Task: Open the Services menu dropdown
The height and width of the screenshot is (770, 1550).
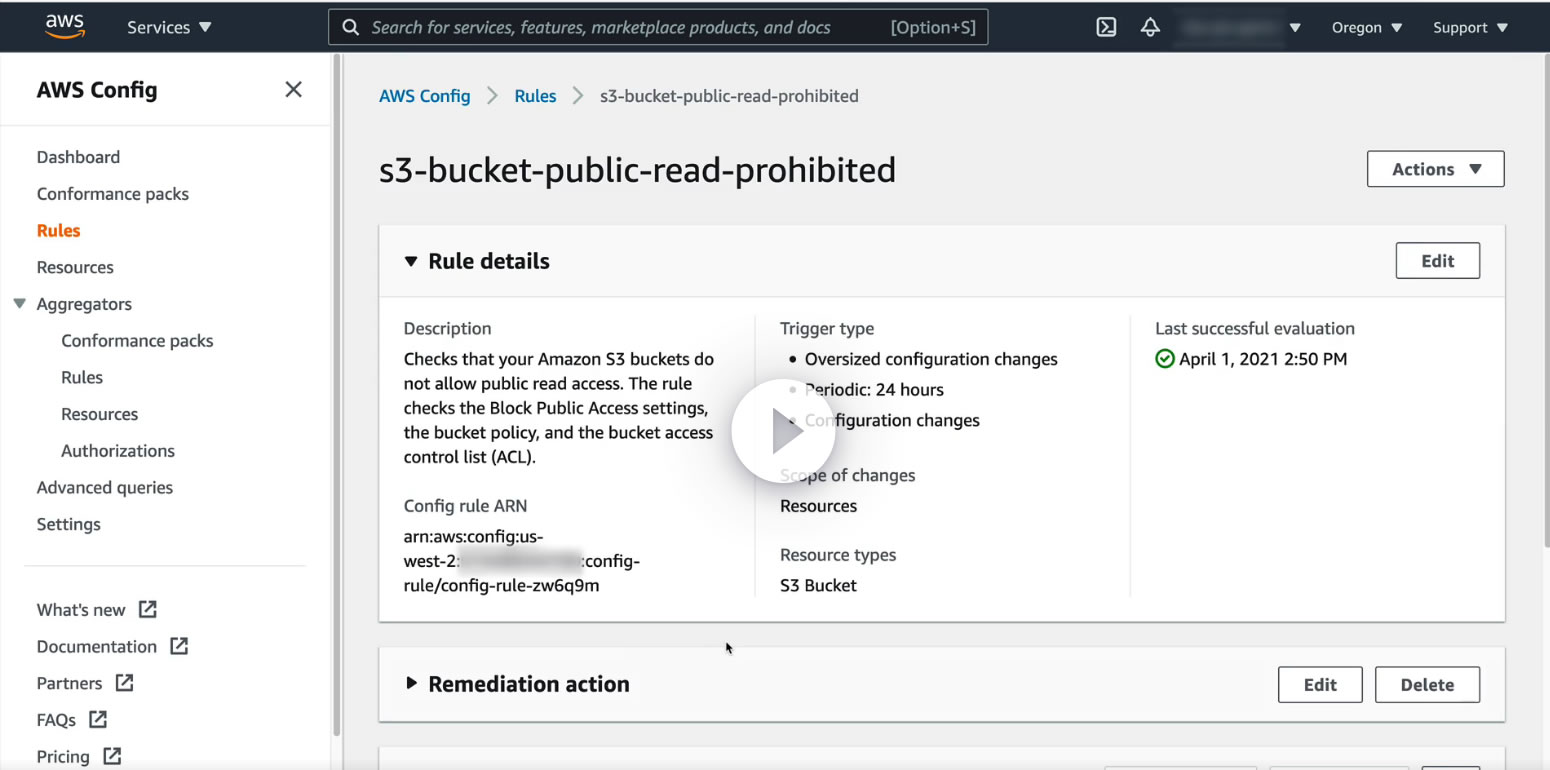Action: 169,27
